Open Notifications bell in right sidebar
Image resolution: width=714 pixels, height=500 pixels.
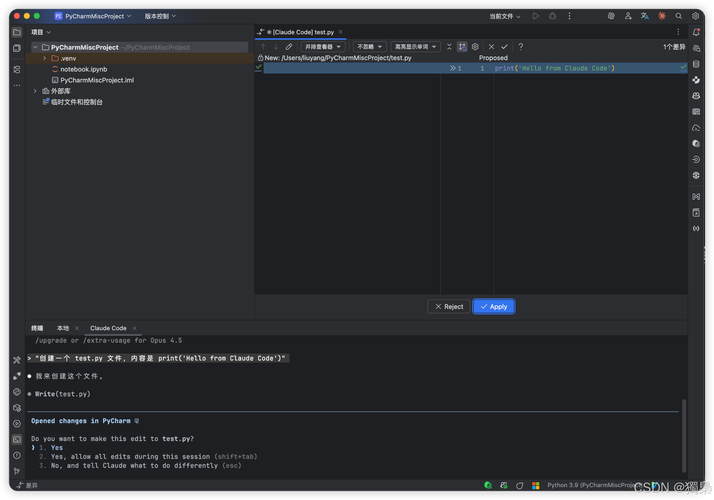click(x=696, y=32)
